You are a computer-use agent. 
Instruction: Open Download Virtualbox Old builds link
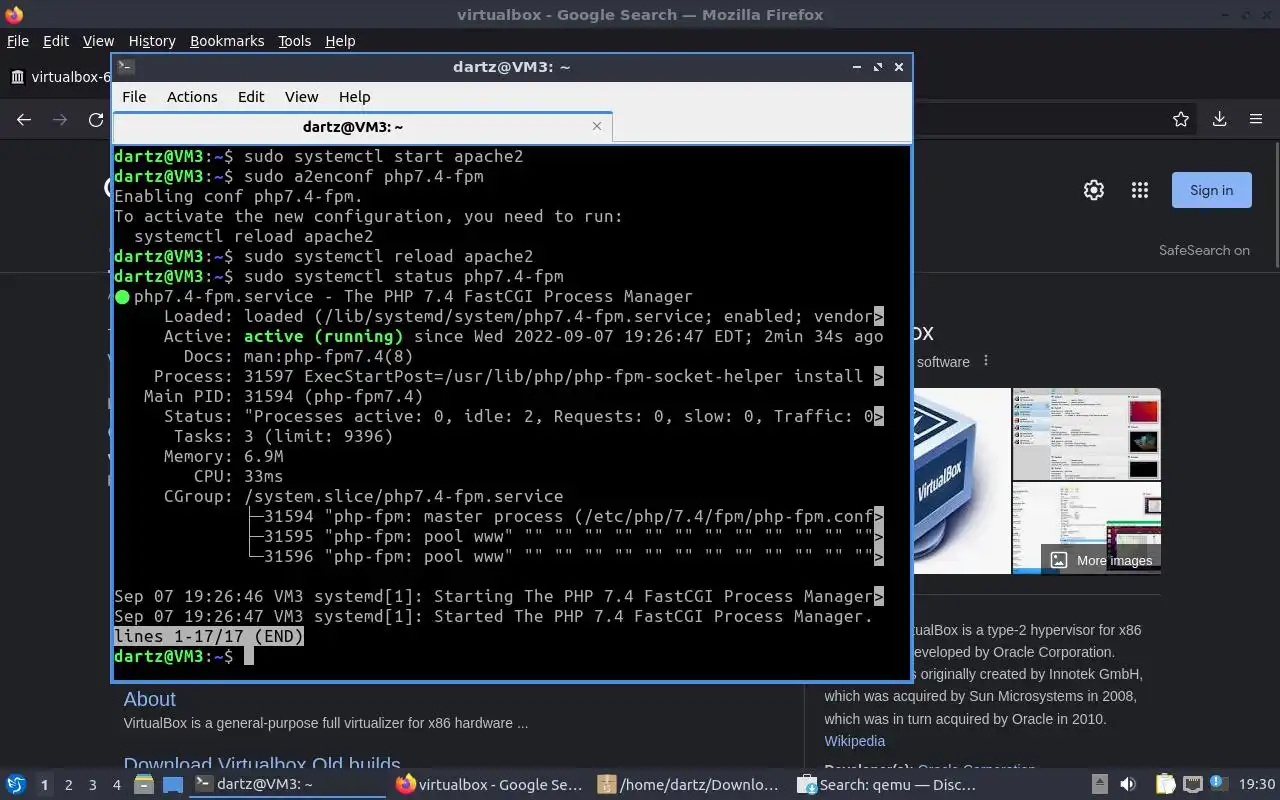262,765
